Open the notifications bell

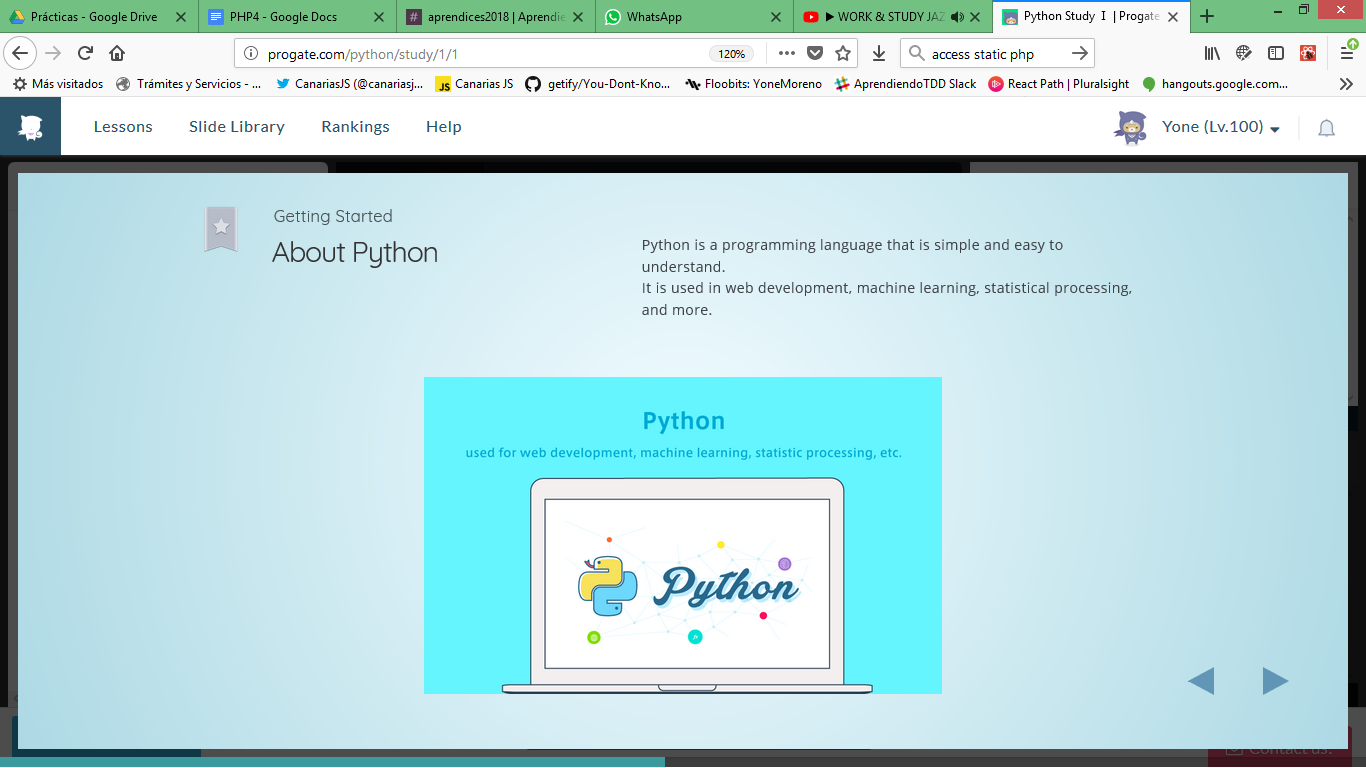[1326, 128]
